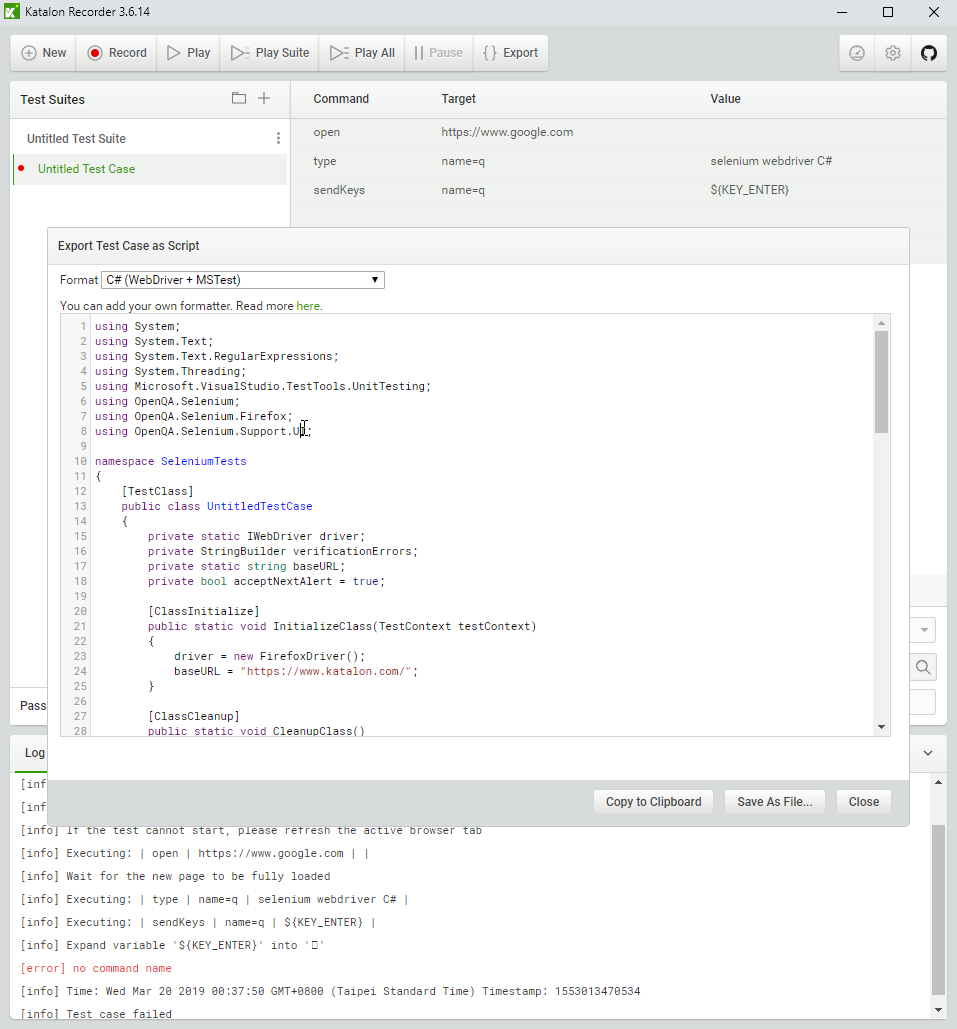Select the open command row
This screenshot has height=1029, width=957.
click(618, 133)
